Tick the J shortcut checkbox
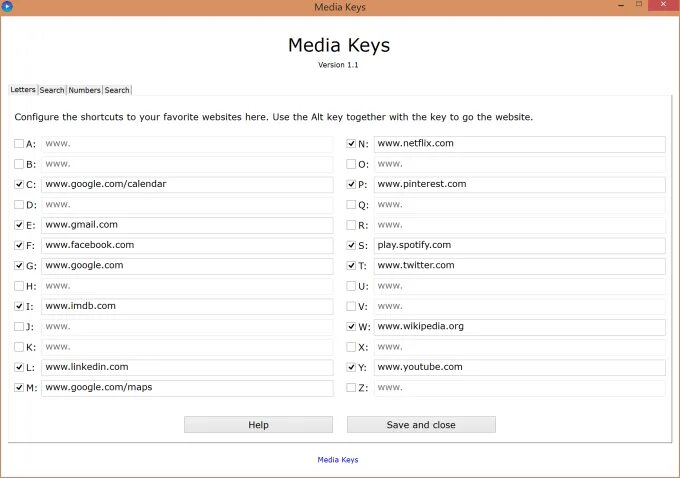This screenshot has height=478, width=680. coord(19,326)
